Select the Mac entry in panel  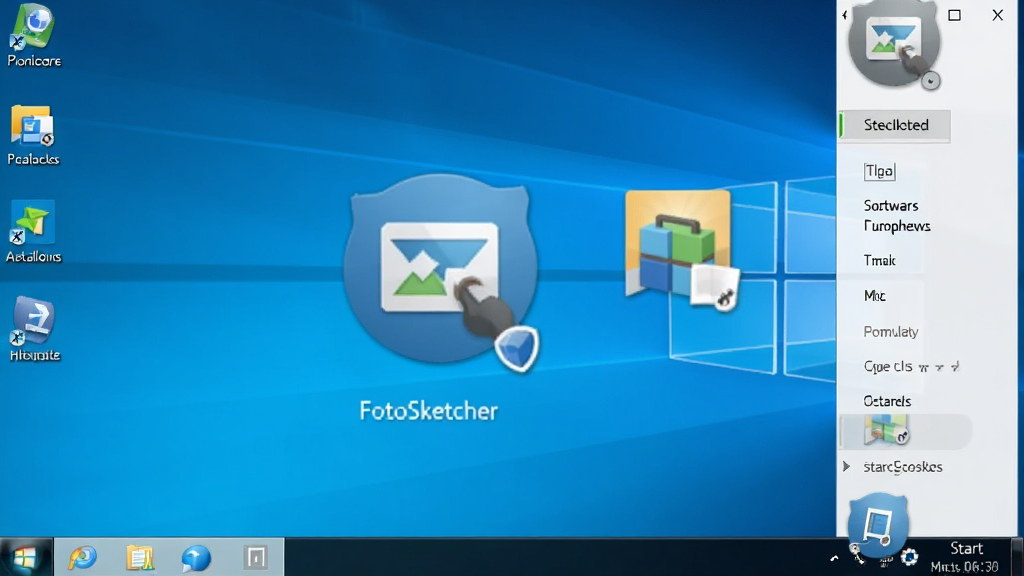874,296
